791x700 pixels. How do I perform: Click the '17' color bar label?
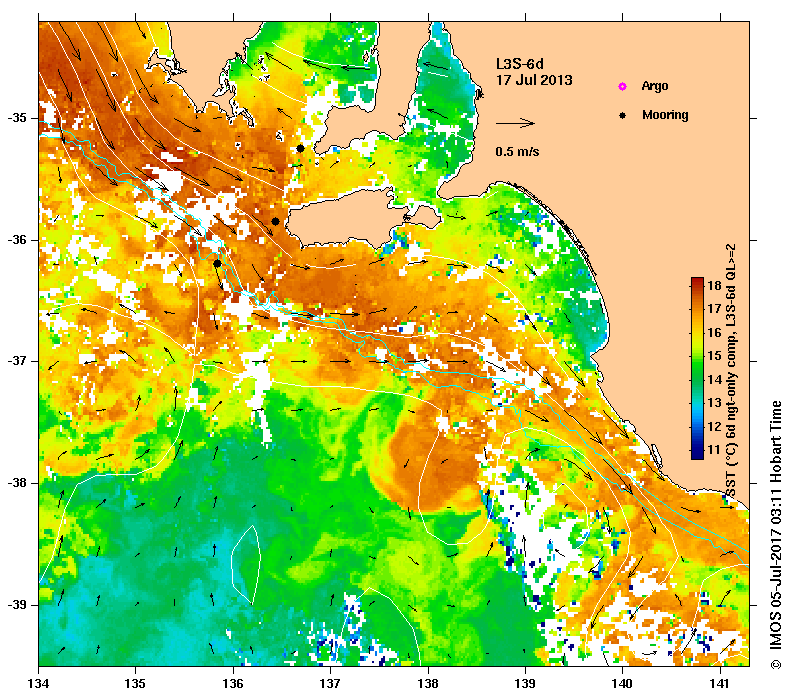coord(714,309)
